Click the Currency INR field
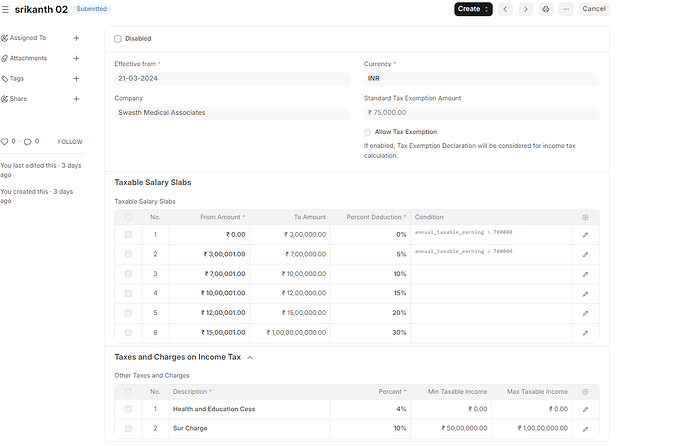The width and height of the screenshot is (690, 446). click(x=481, y=79)
